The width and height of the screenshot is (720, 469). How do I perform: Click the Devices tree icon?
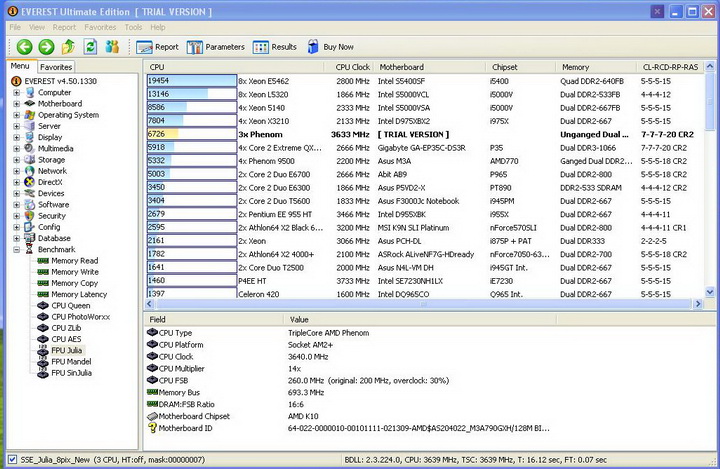[x=29, y=193]
